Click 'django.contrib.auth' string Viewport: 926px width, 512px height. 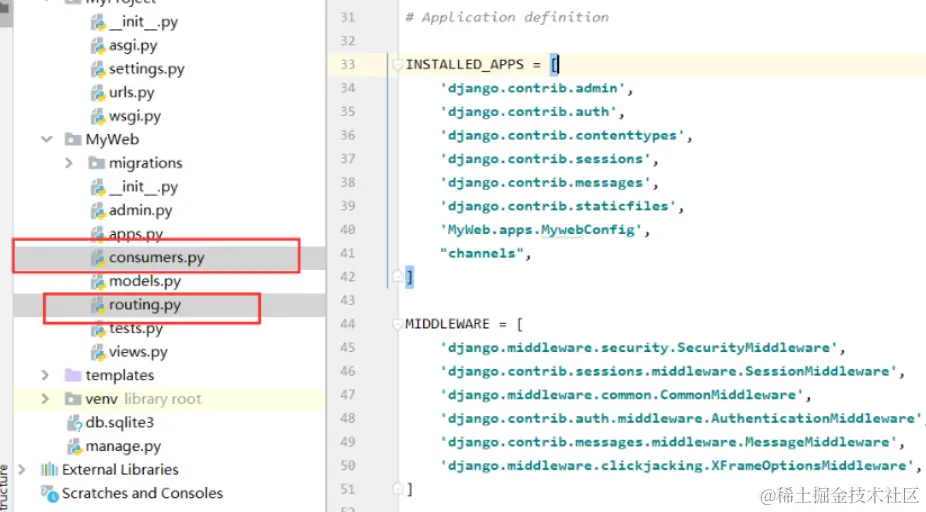[529, 112]
